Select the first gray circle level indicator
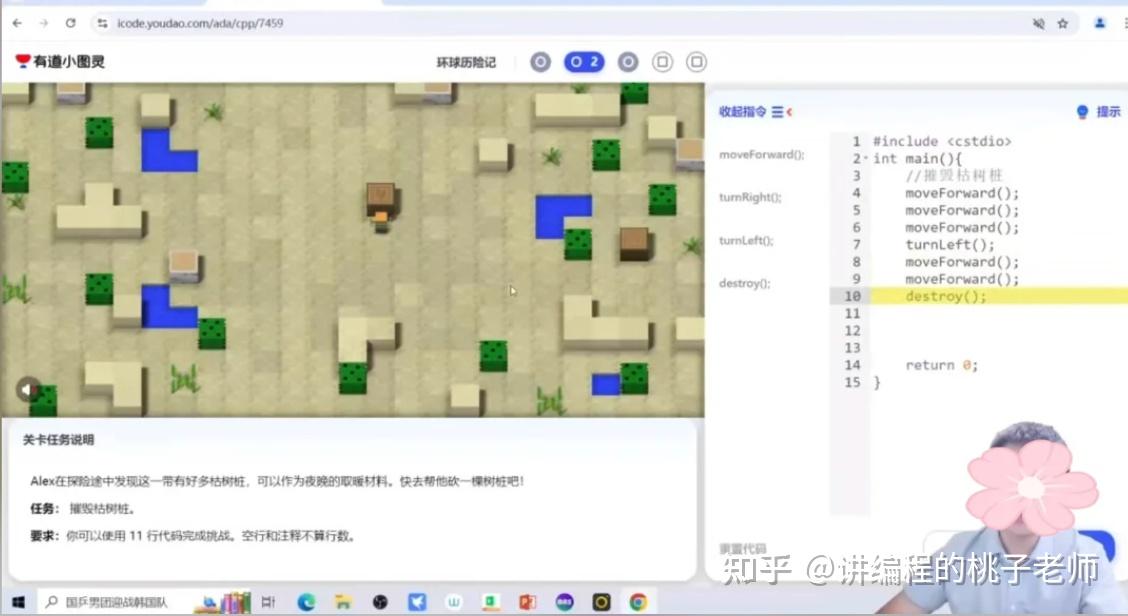 click(540, 62)
